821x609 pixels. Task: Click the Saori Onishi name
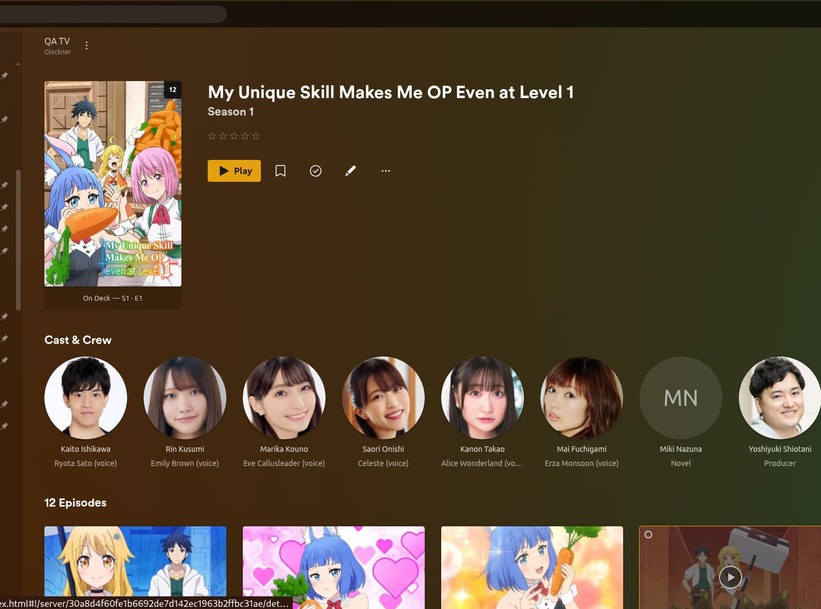(383, 449)
